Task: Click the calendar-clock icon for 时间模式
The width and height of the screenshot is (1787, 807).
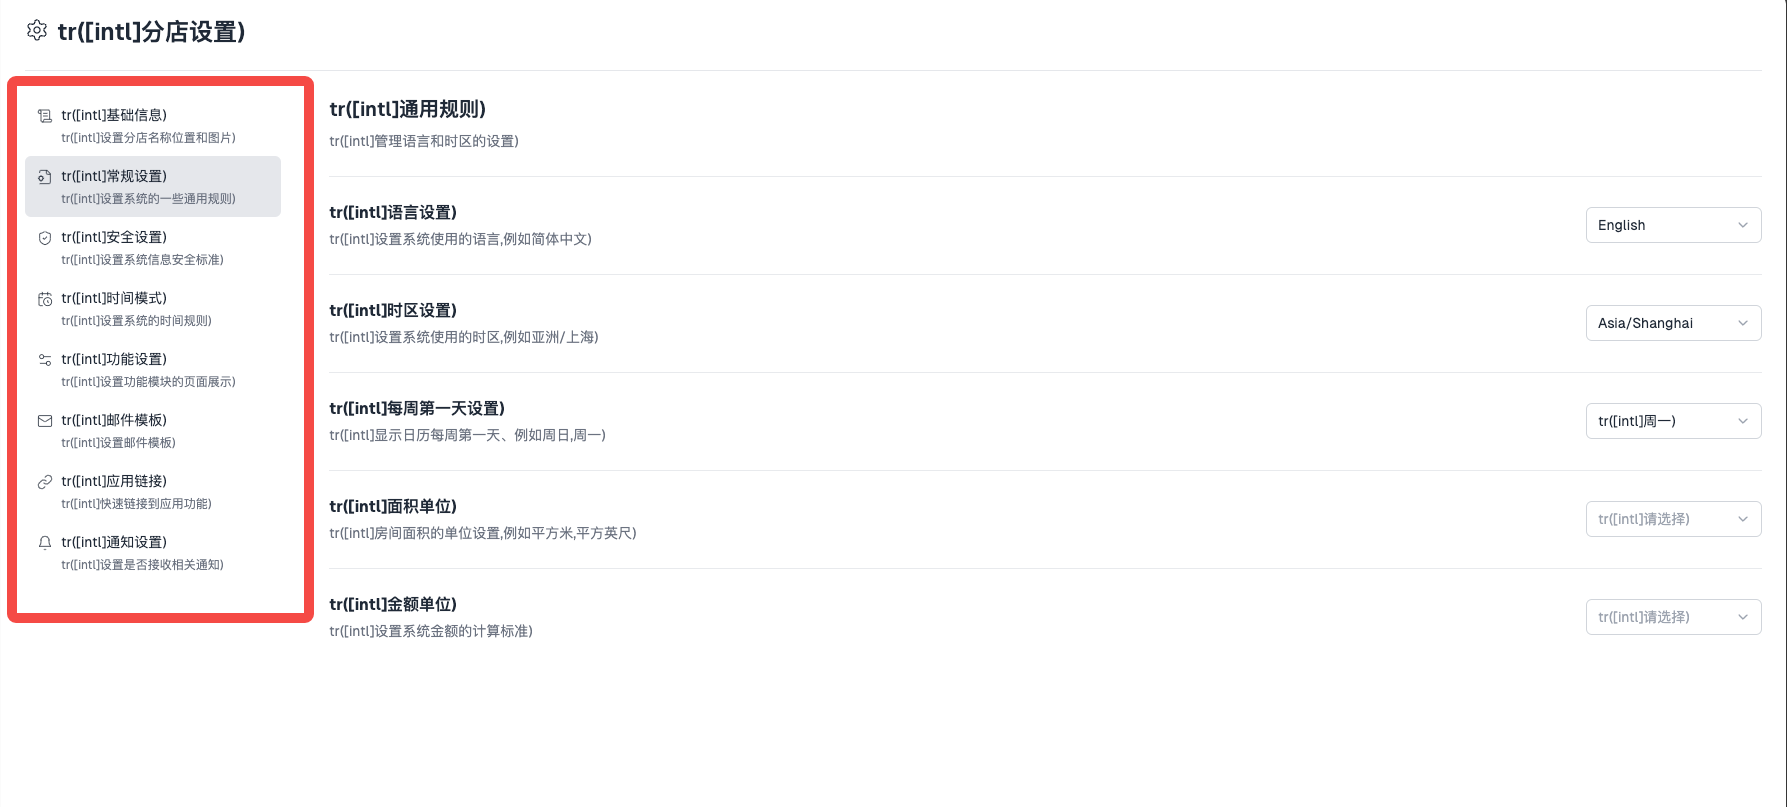Action: pyautogui.click(x=44, y=299)
